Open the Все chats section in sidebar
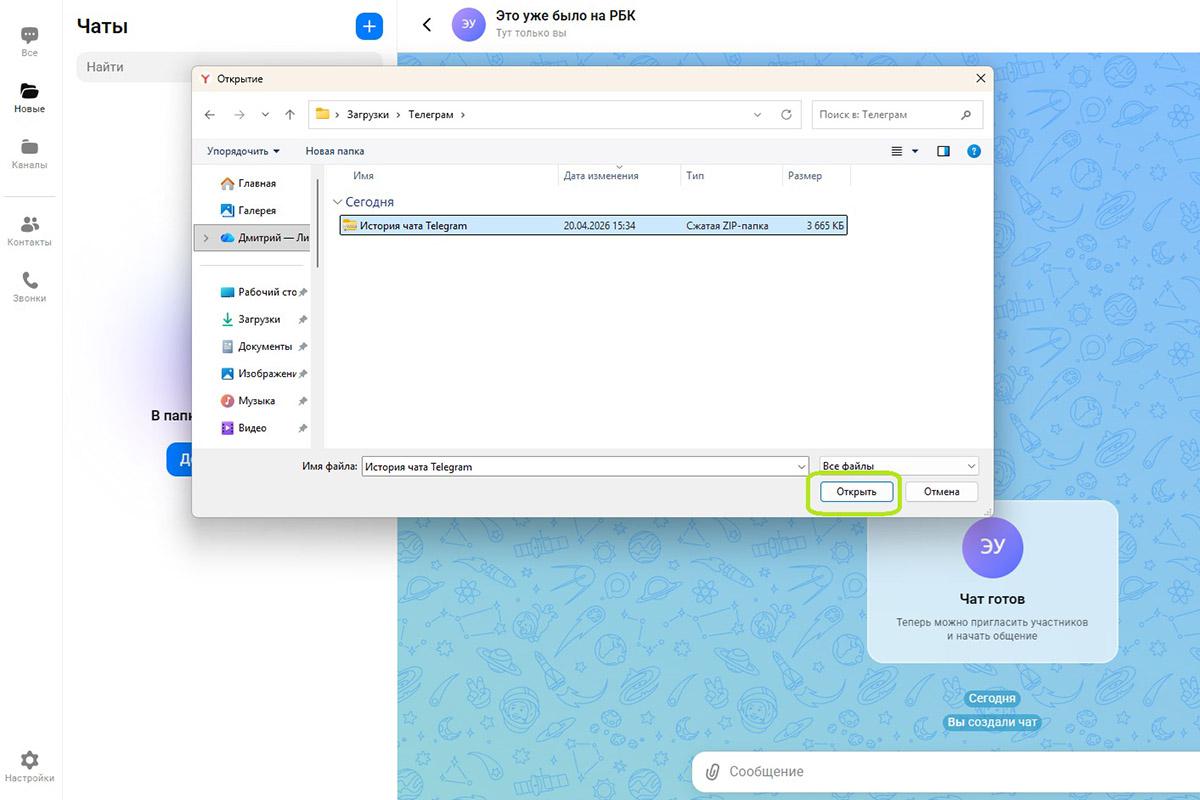Image resolution: width=1200 pixels, height=800 pixels. pos(30,41)
